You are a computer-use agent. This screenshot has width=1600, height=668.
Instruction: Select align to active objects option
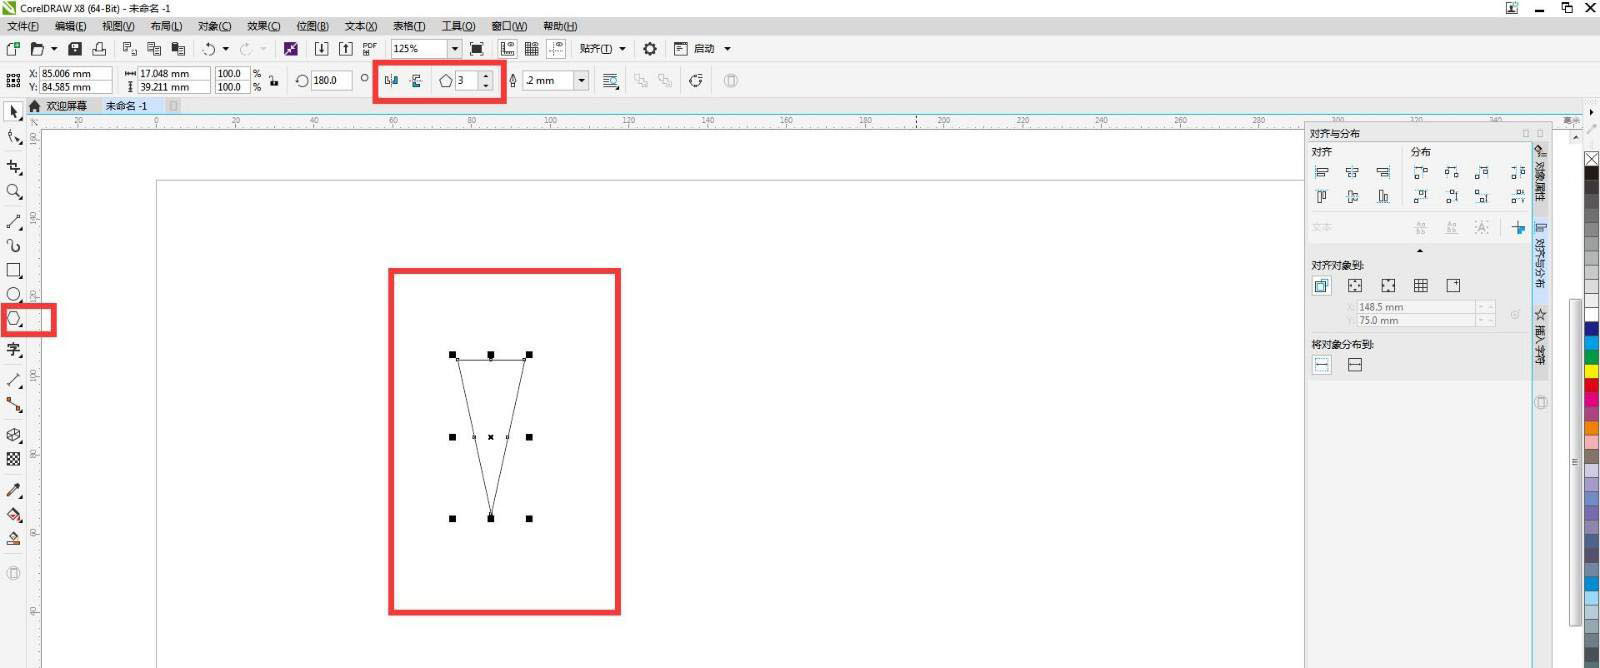coord(1321,286)
